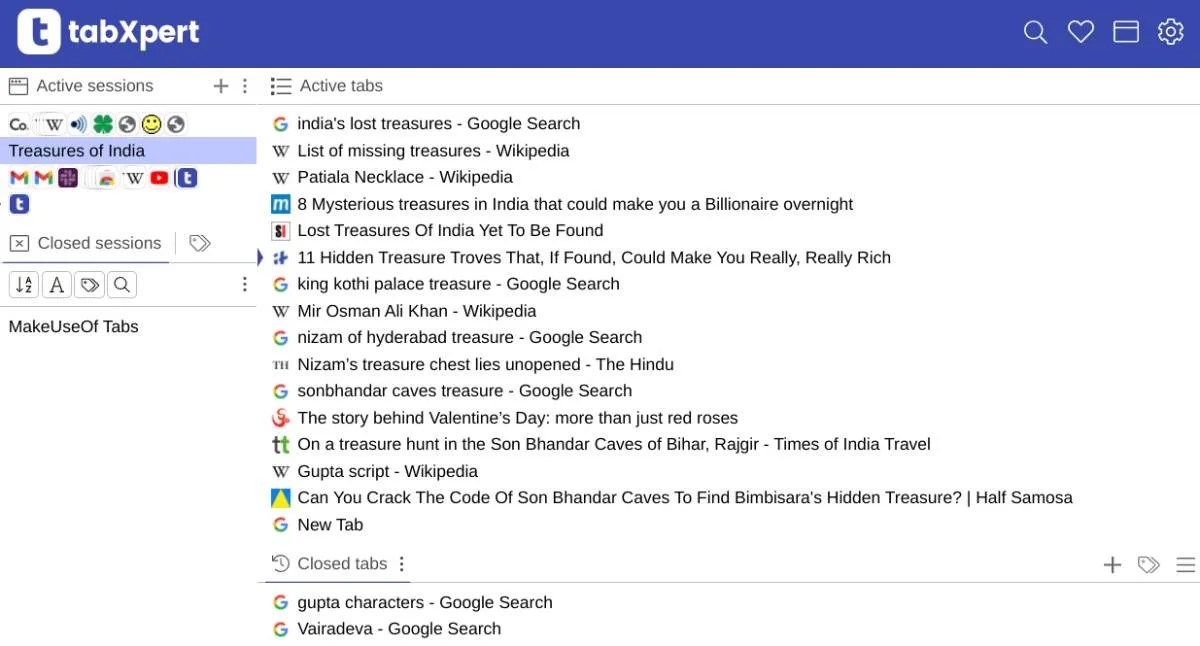Viewport: 1200px width, 646px height.
Task: Select the A-Z sort icon below Closed sessions
Action: 24,284
